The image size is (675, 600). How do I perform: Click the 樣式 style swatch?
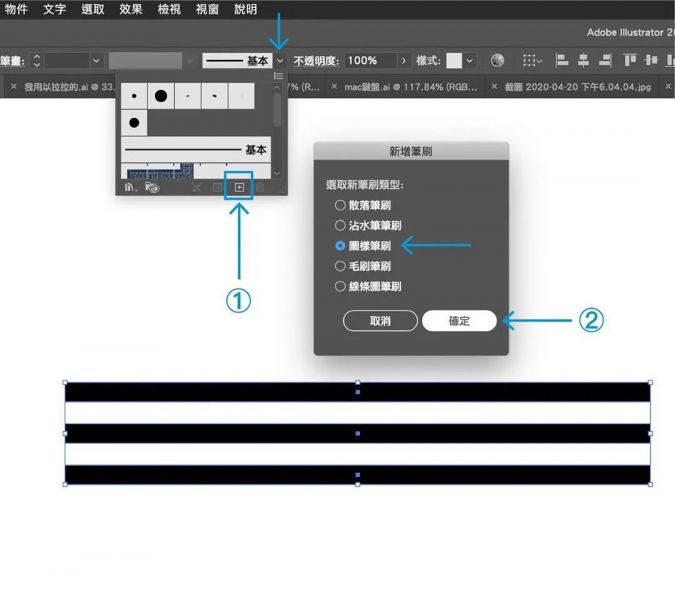pos(454,61)
